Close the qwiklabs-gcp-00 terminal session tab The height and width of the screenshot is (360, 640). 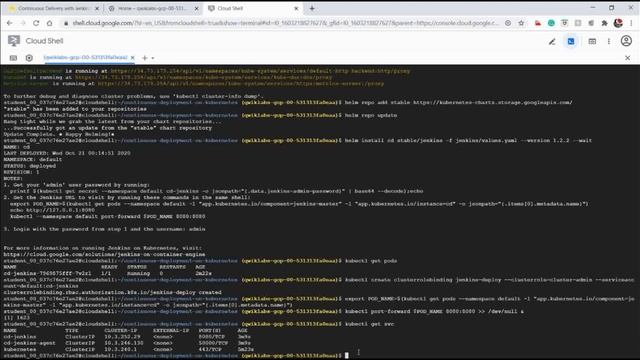point(133,58)
